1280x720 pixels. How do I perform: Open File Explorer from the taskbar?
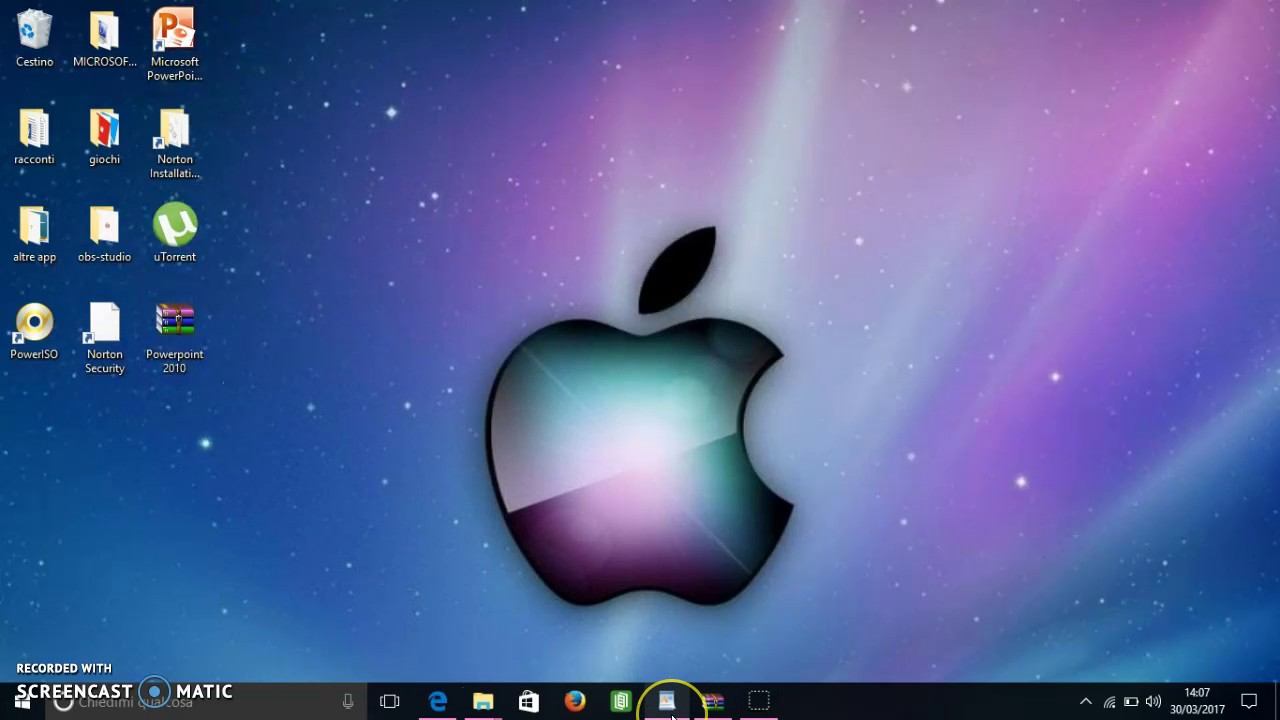click(x=483, y=702)
